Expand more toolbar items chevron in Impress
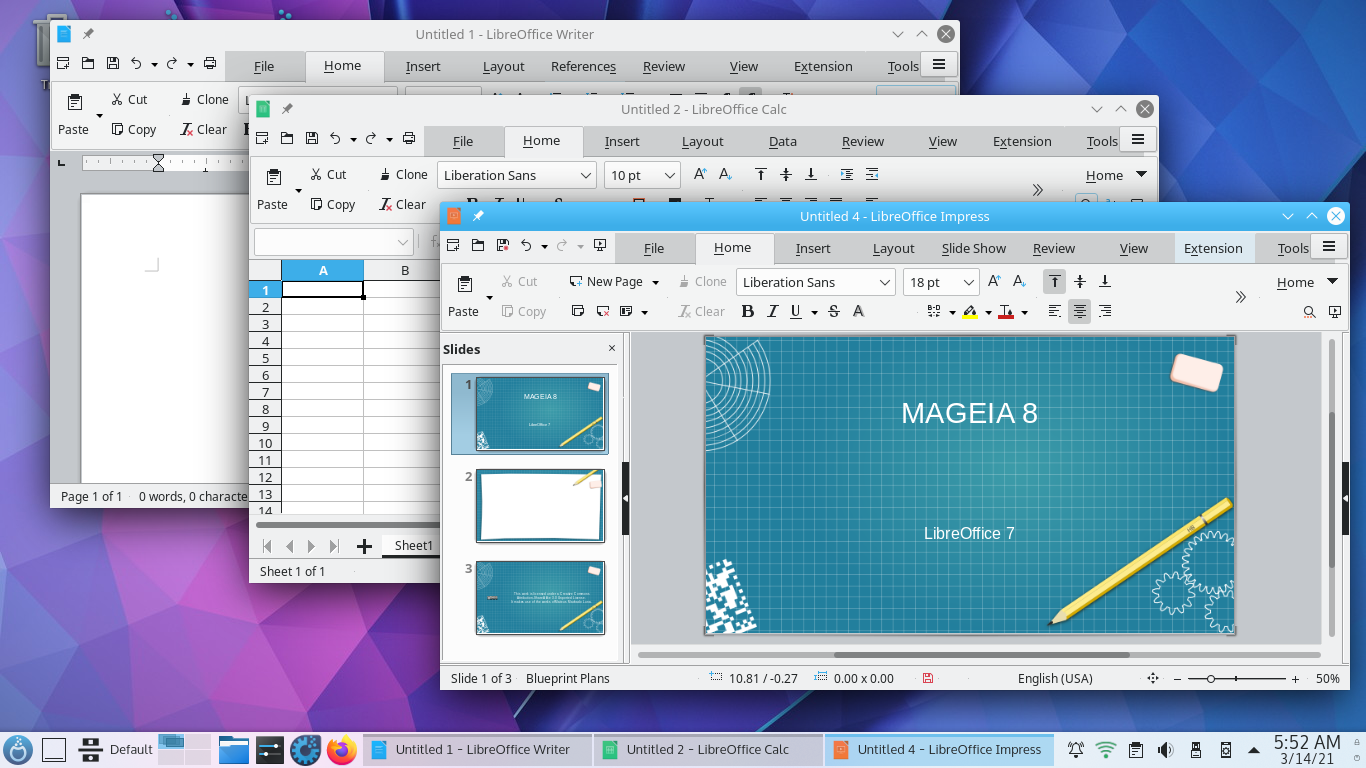The height and width of the screenshot is (768, 1366). [x=1240, y=297]
